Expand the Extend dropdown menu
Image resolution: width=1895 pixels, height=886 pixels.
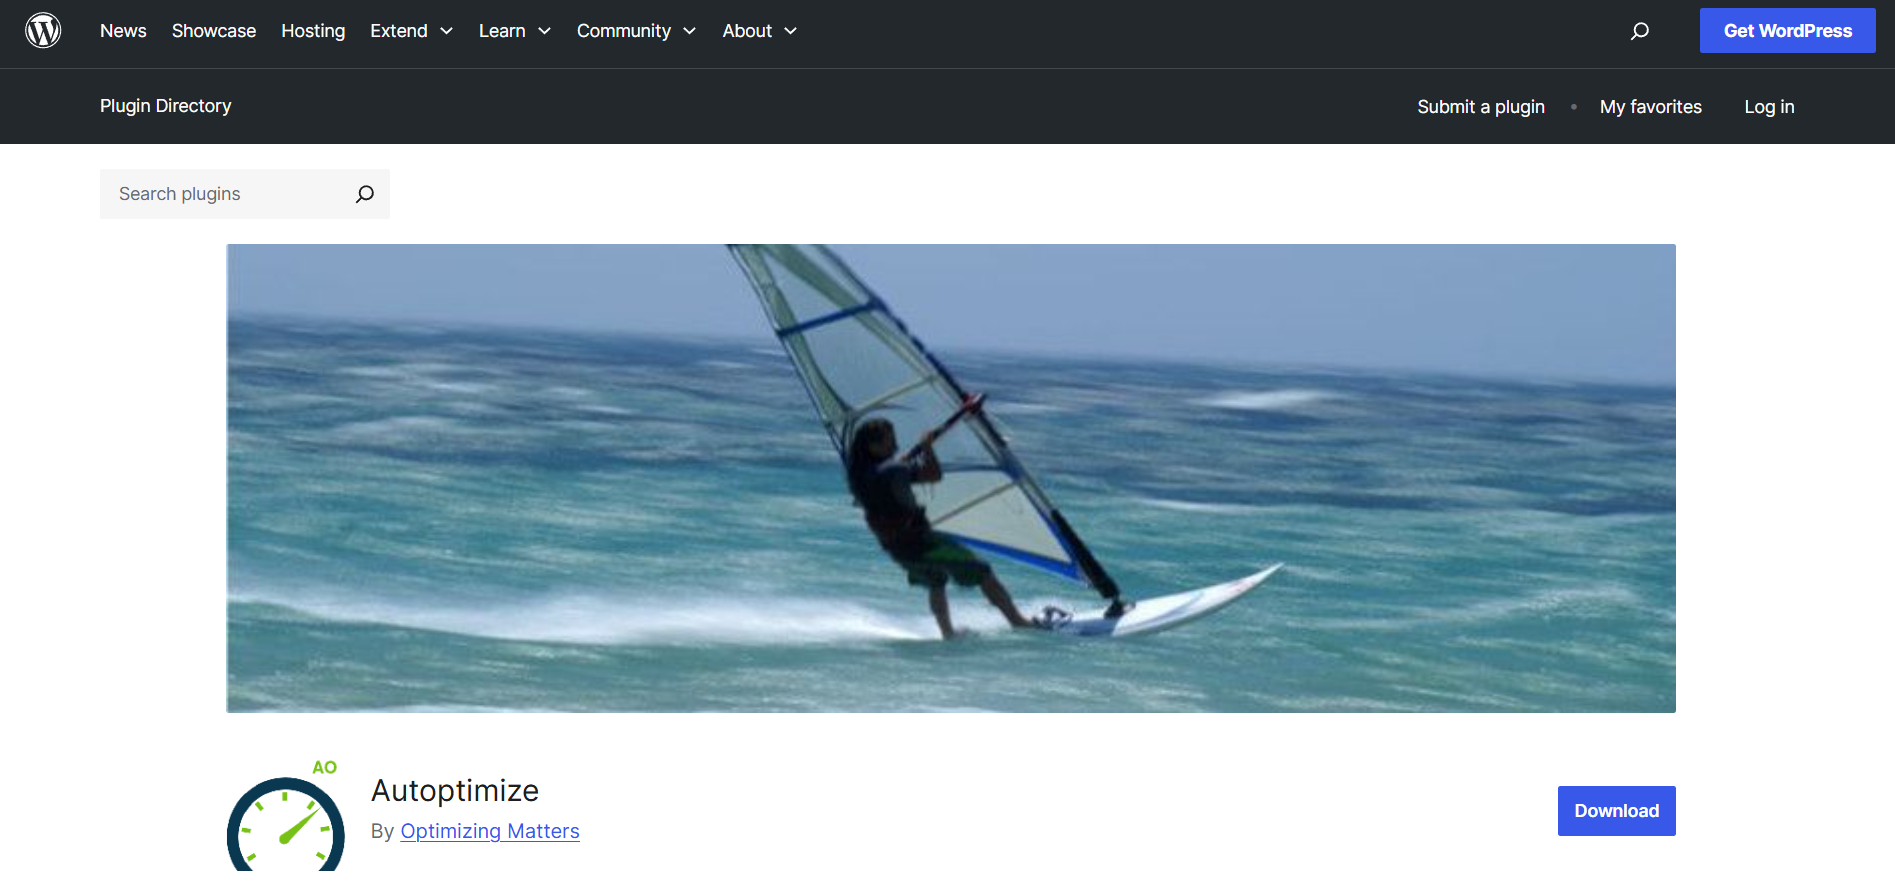[411, 31]
